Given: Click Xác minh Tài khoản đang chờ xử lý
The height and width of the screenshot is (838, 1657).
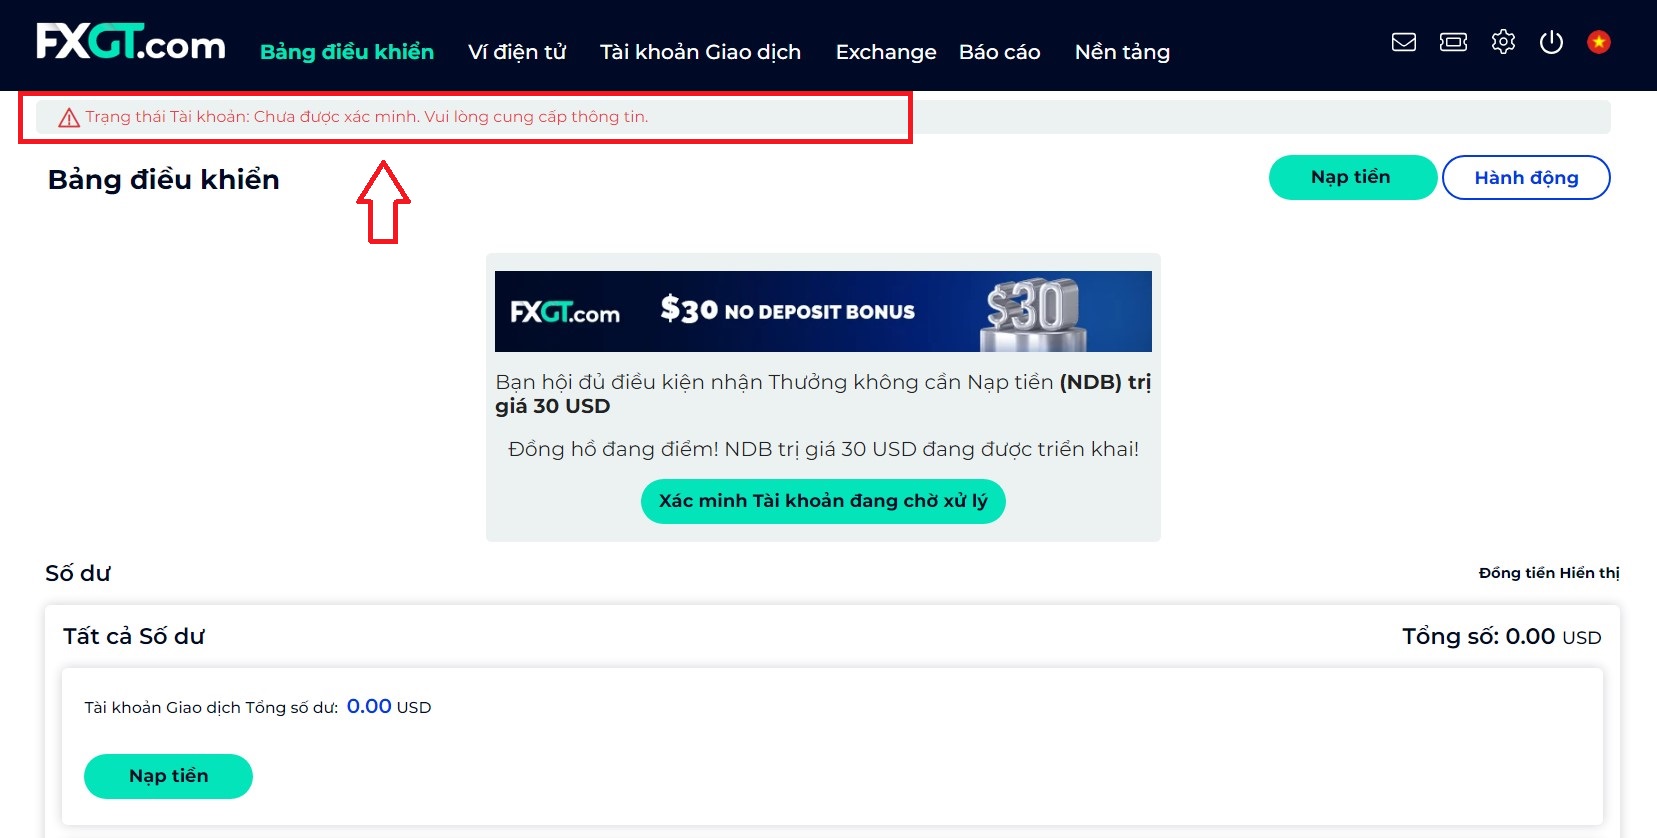Looking at the screenshot, I should pyautogui.click(x=823, y=501).
